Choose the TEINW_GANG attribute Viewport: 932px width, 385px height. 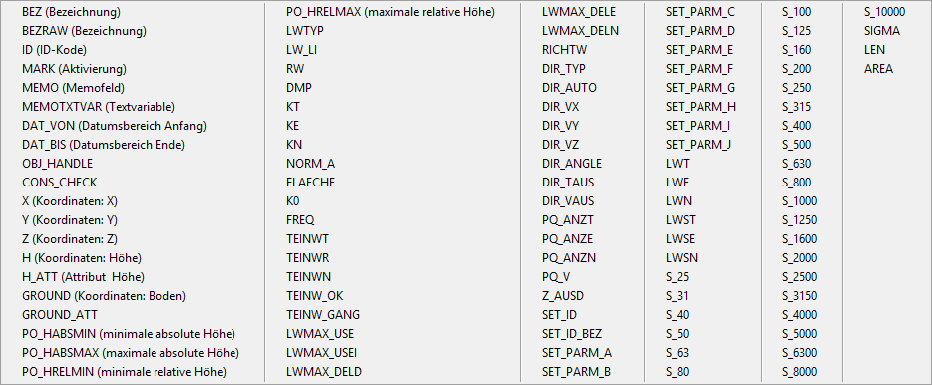[322, 315]
